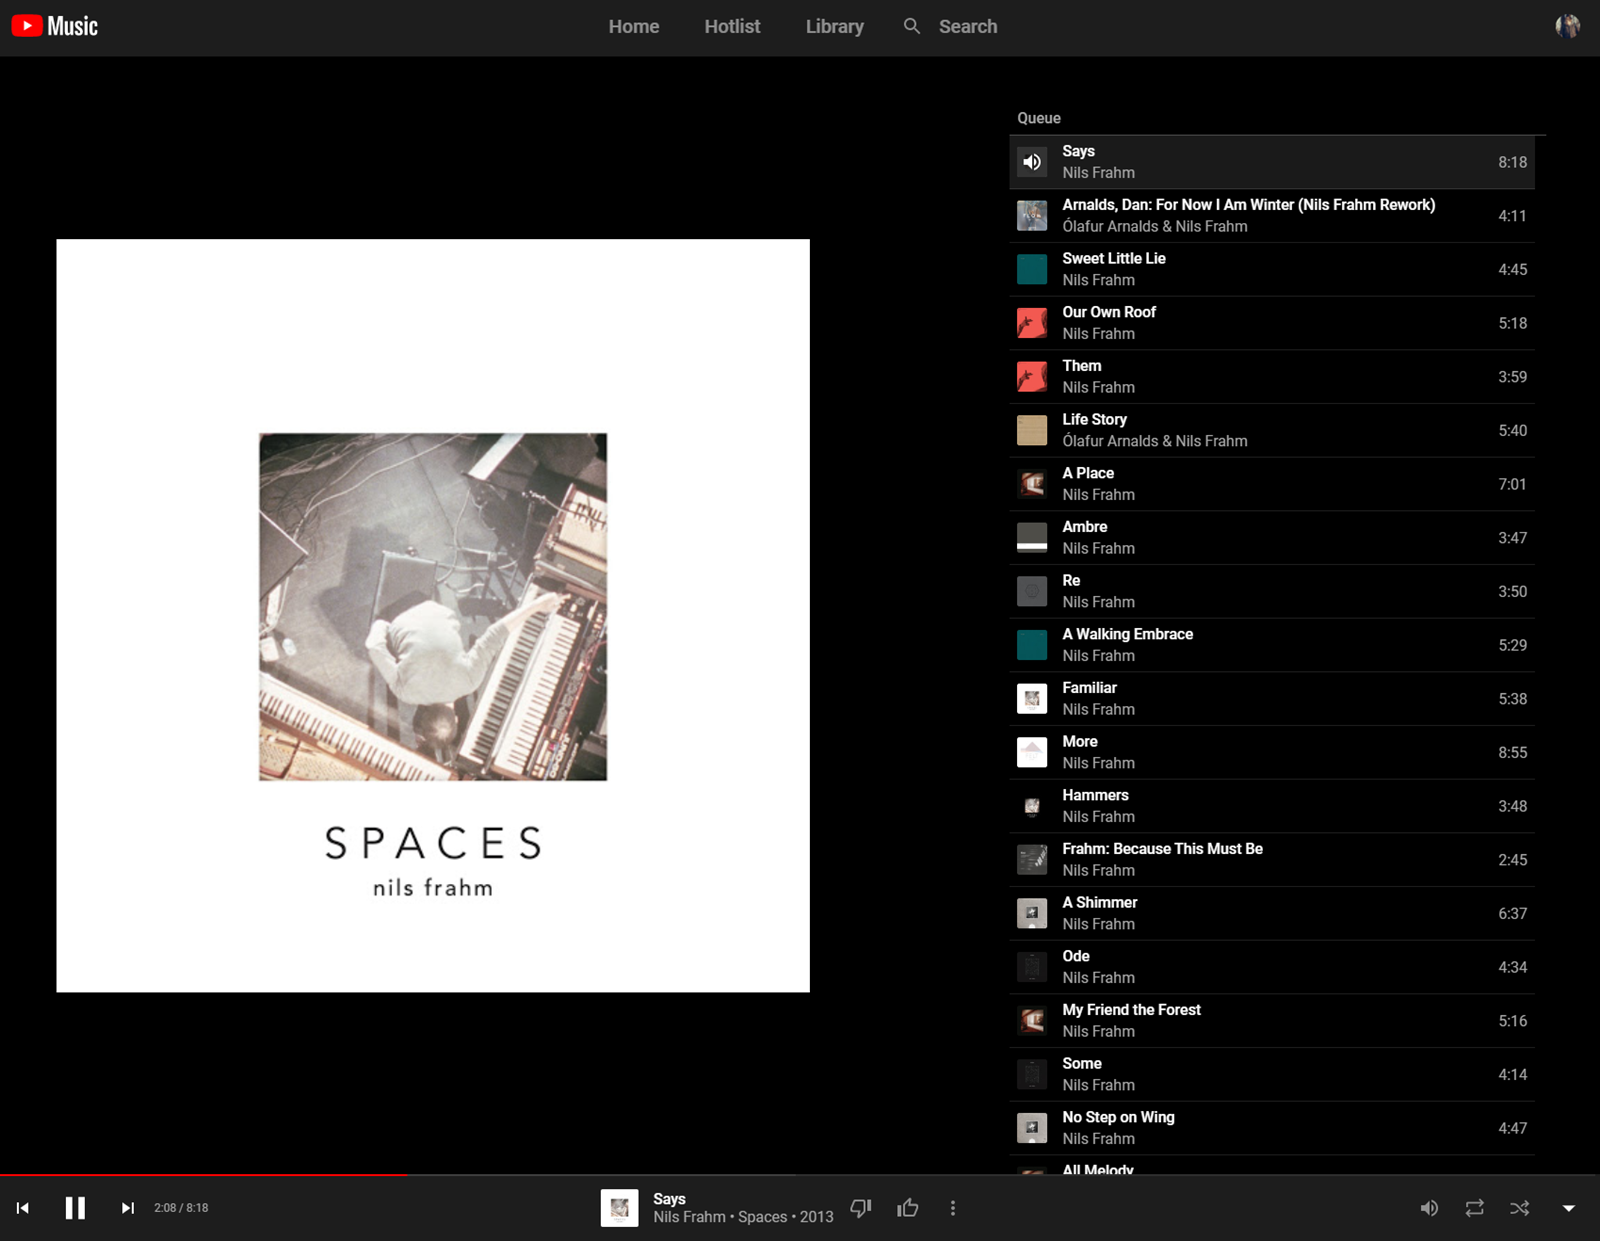
Task: Play No Step on Wing thumbnail
Action: (x=1032, y=1128)
